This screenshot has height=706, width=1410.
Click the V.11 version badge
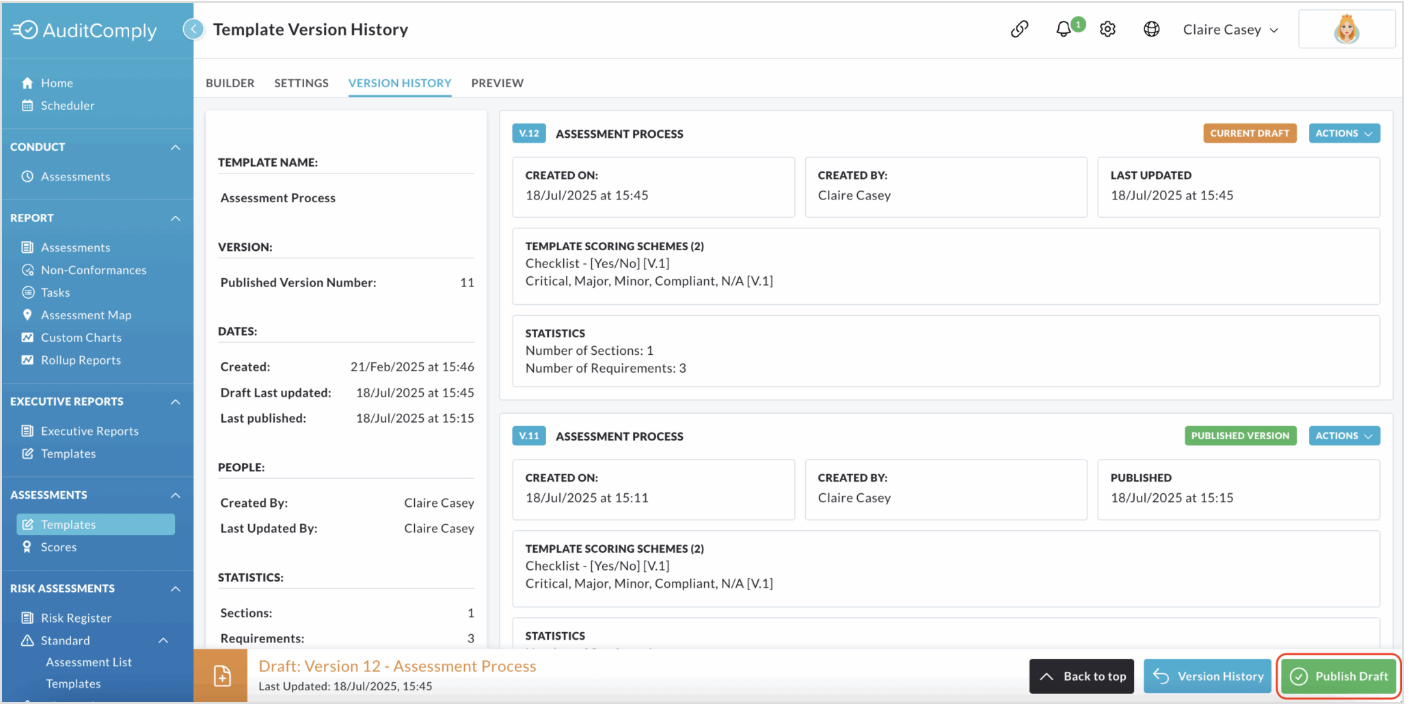528,436
